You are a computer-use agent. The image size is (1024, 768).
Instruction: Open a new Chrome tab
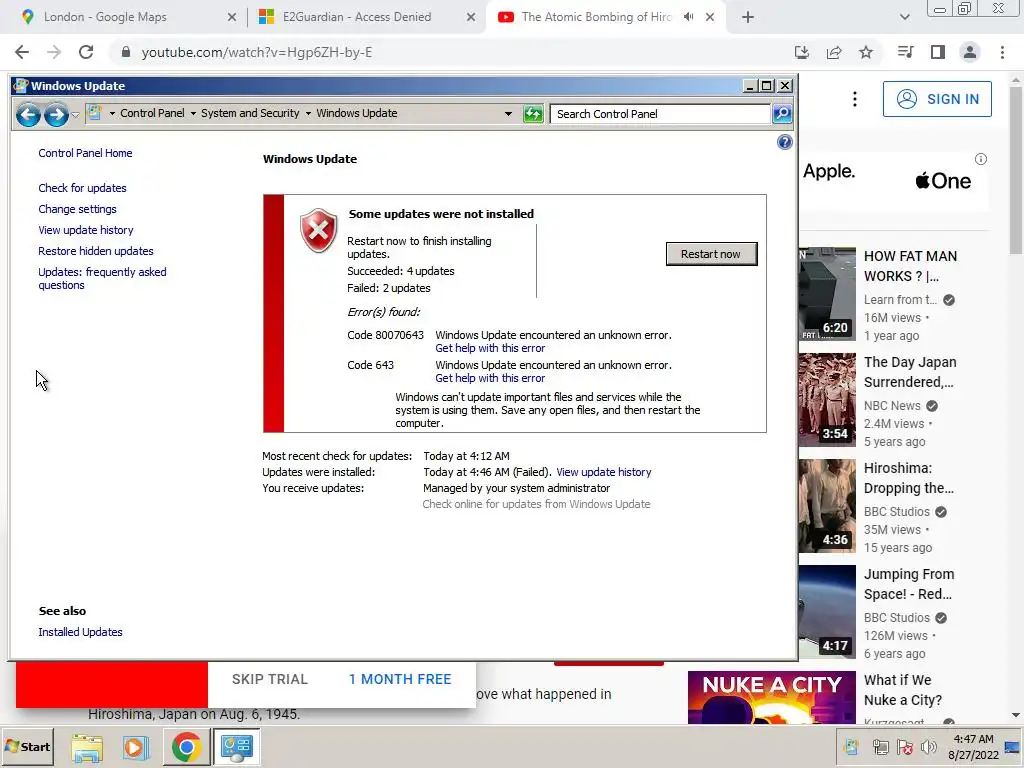click(748, 18)
